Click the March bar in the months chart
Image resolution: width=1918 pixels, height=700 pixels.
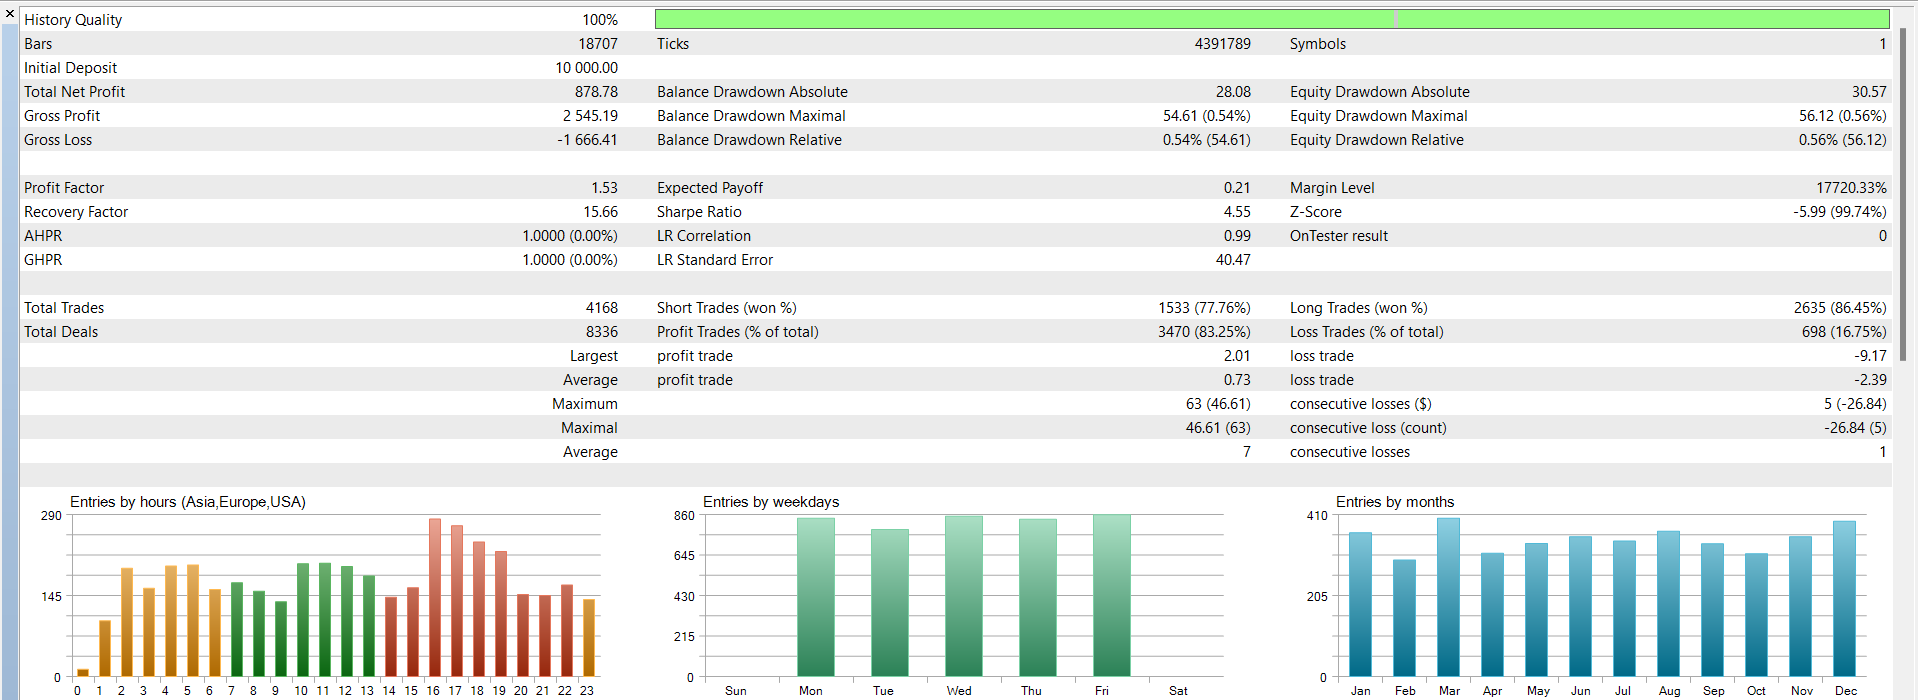(x=1448, y=597)
